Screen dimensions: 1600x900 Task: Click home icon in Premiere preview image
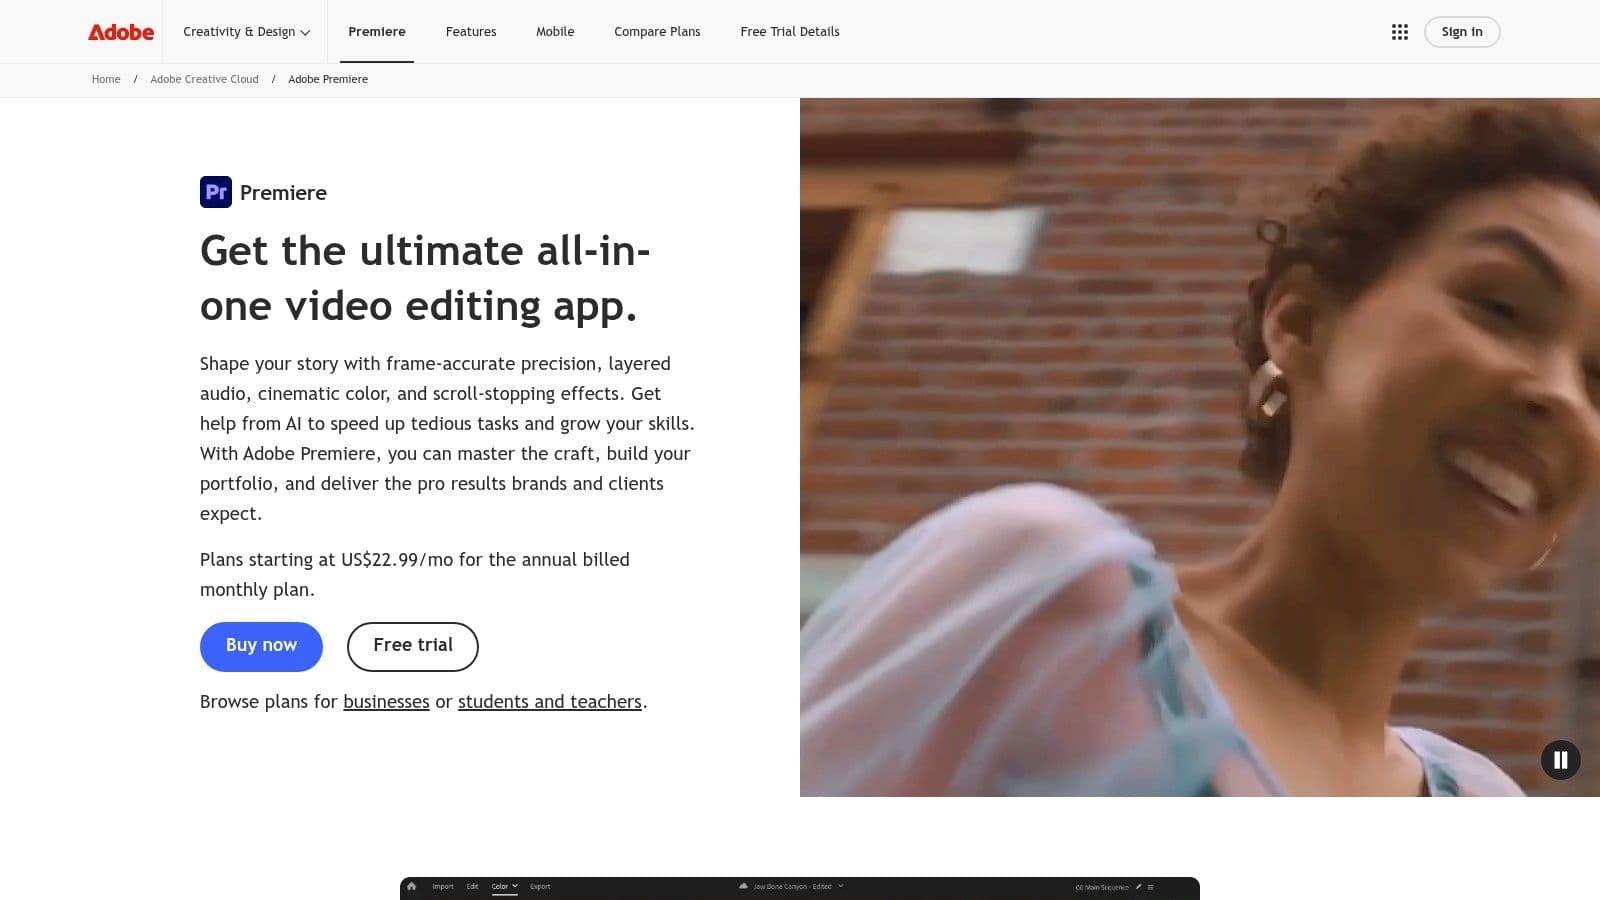click(x=411, y=886)
